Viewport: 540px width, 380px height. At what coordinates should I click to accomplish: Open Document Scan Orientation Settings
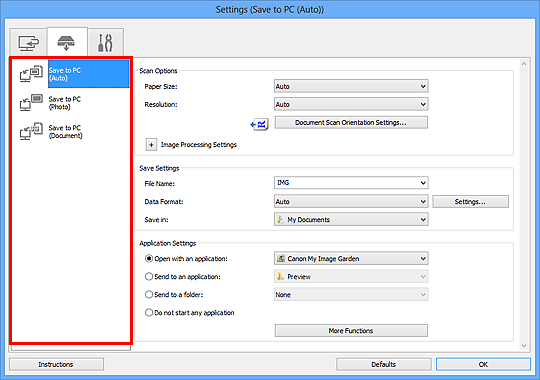coord(351,122)
